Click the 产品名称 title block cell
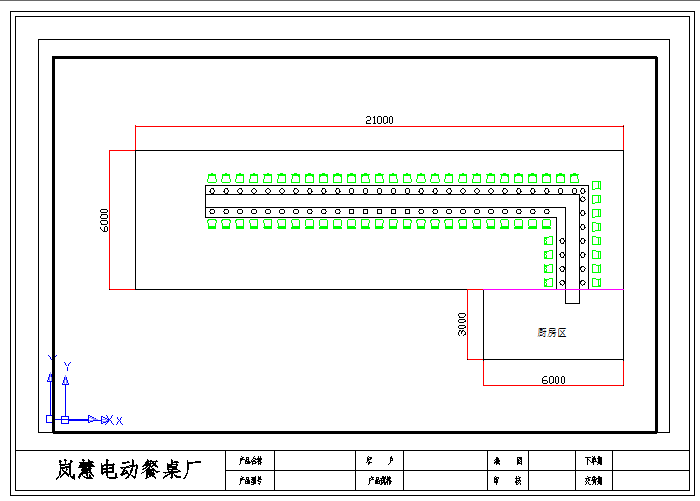700x501 pixels. tap(250, 461)
